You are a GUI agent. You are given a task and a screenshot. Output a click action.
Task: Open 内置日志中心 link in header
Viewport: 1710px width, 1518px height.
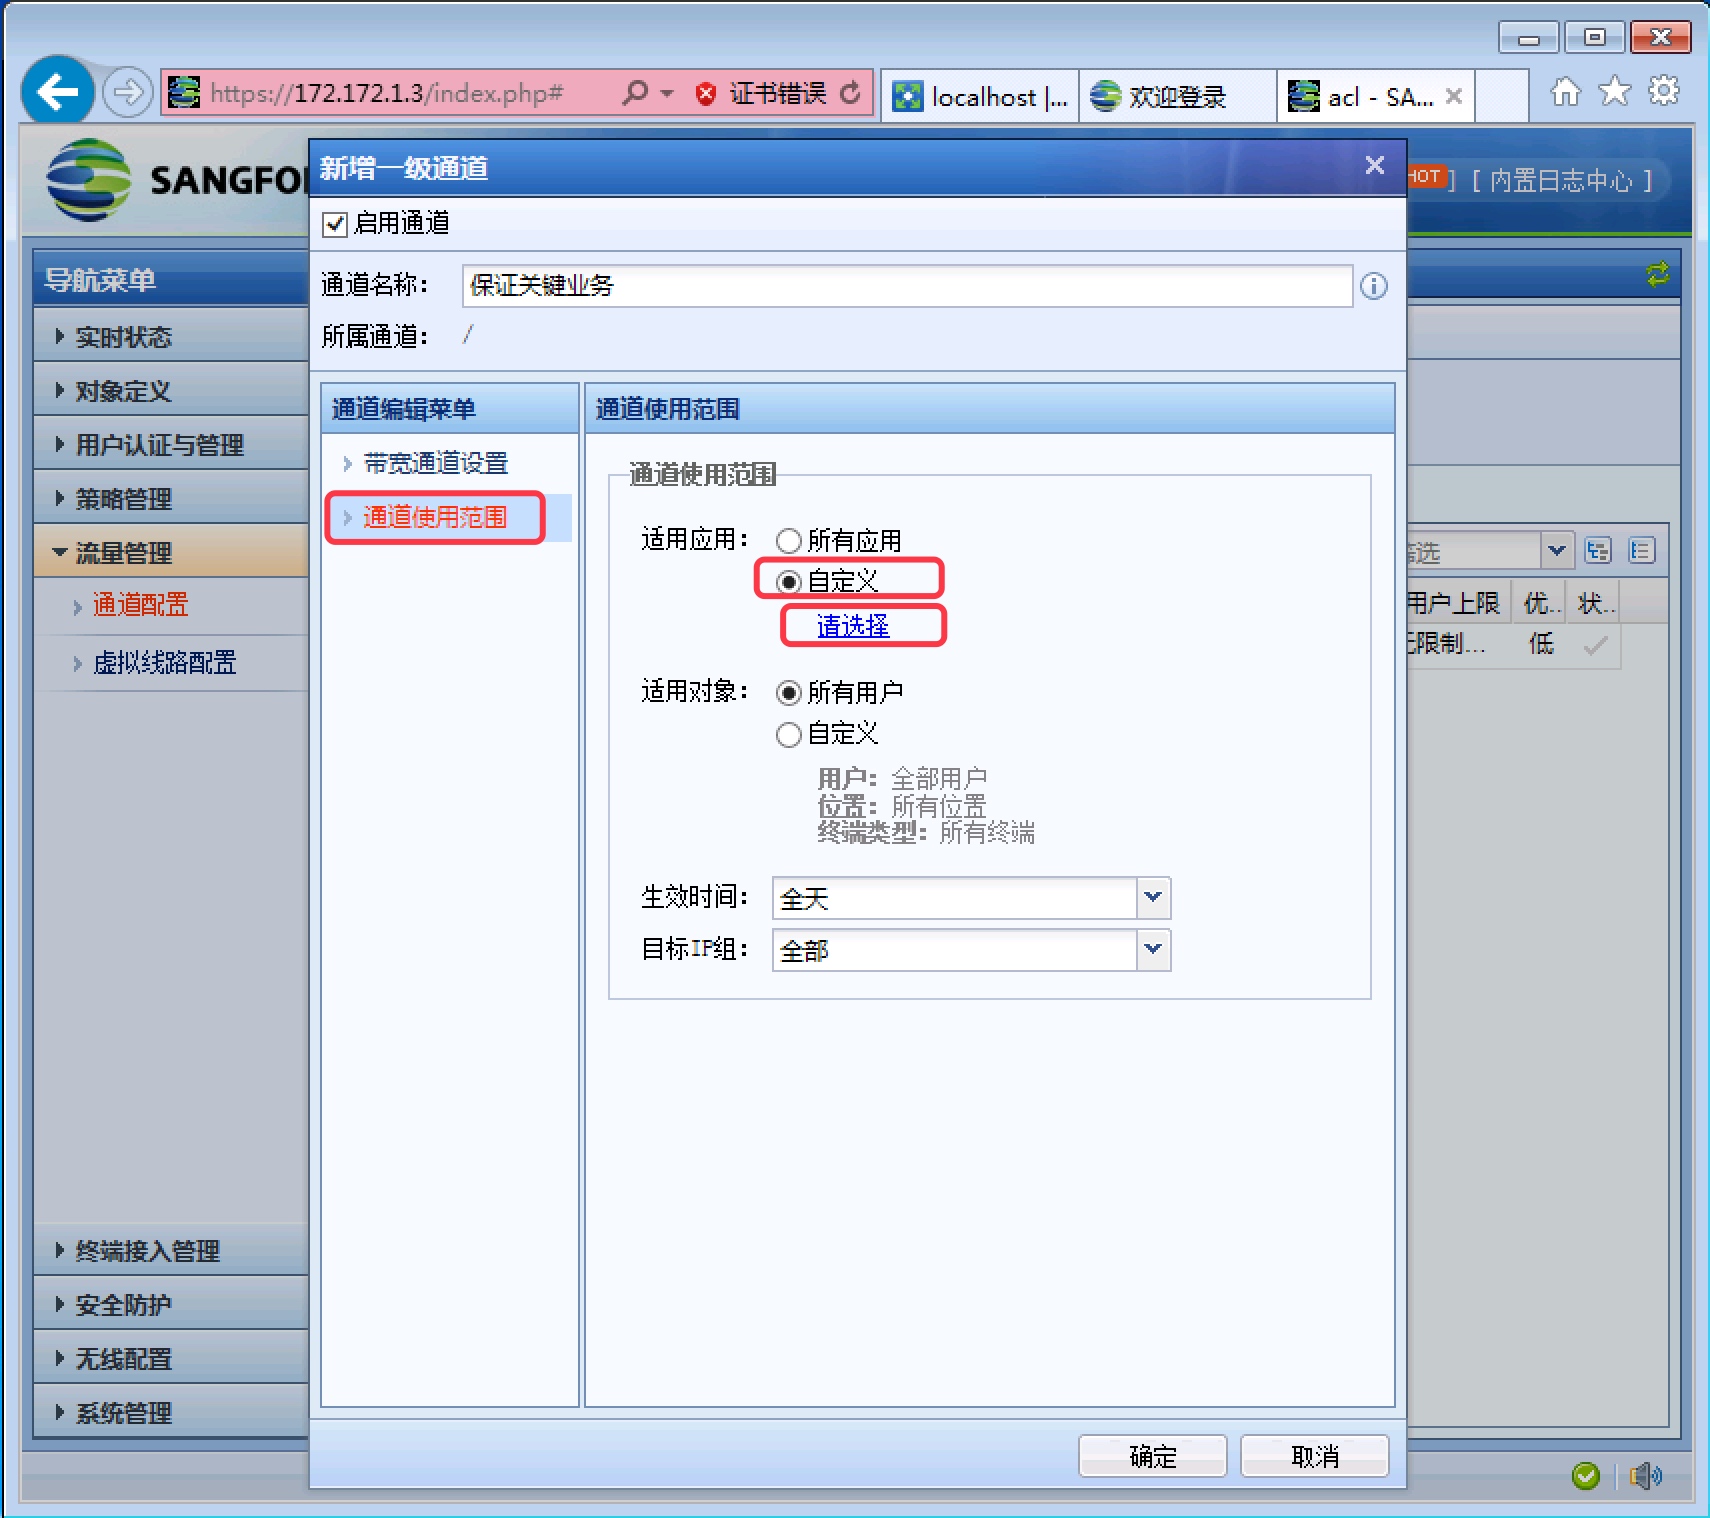tap(1561, 181)
